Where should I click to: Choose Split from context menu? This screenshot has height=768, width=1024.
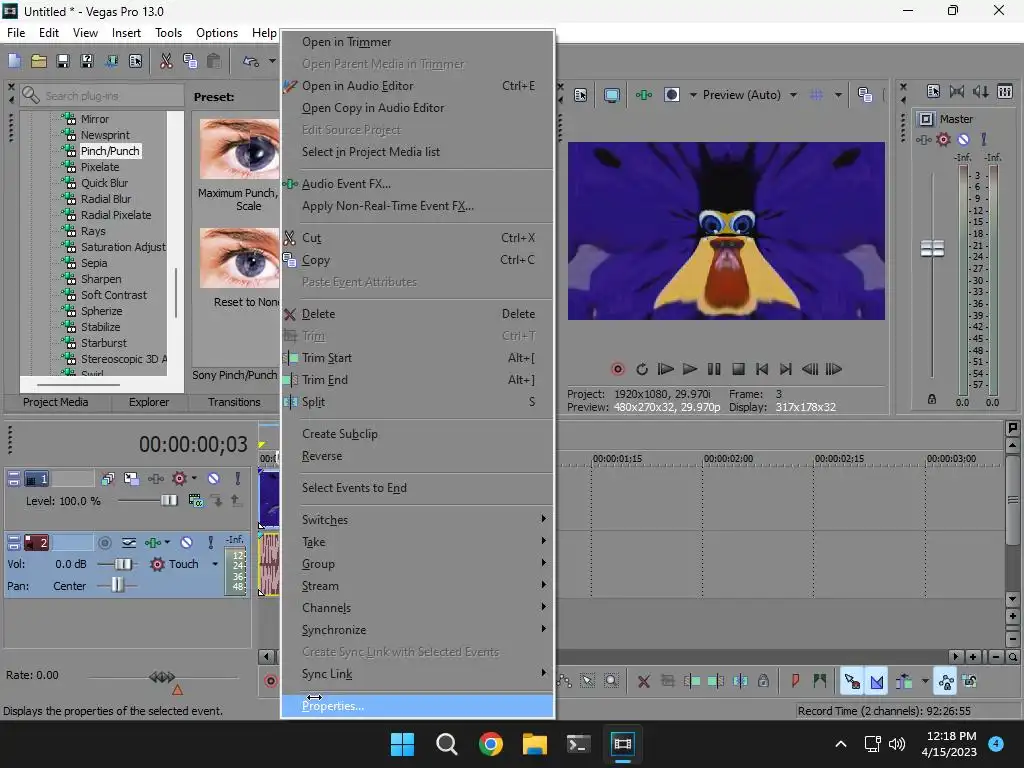click(418, 402)
